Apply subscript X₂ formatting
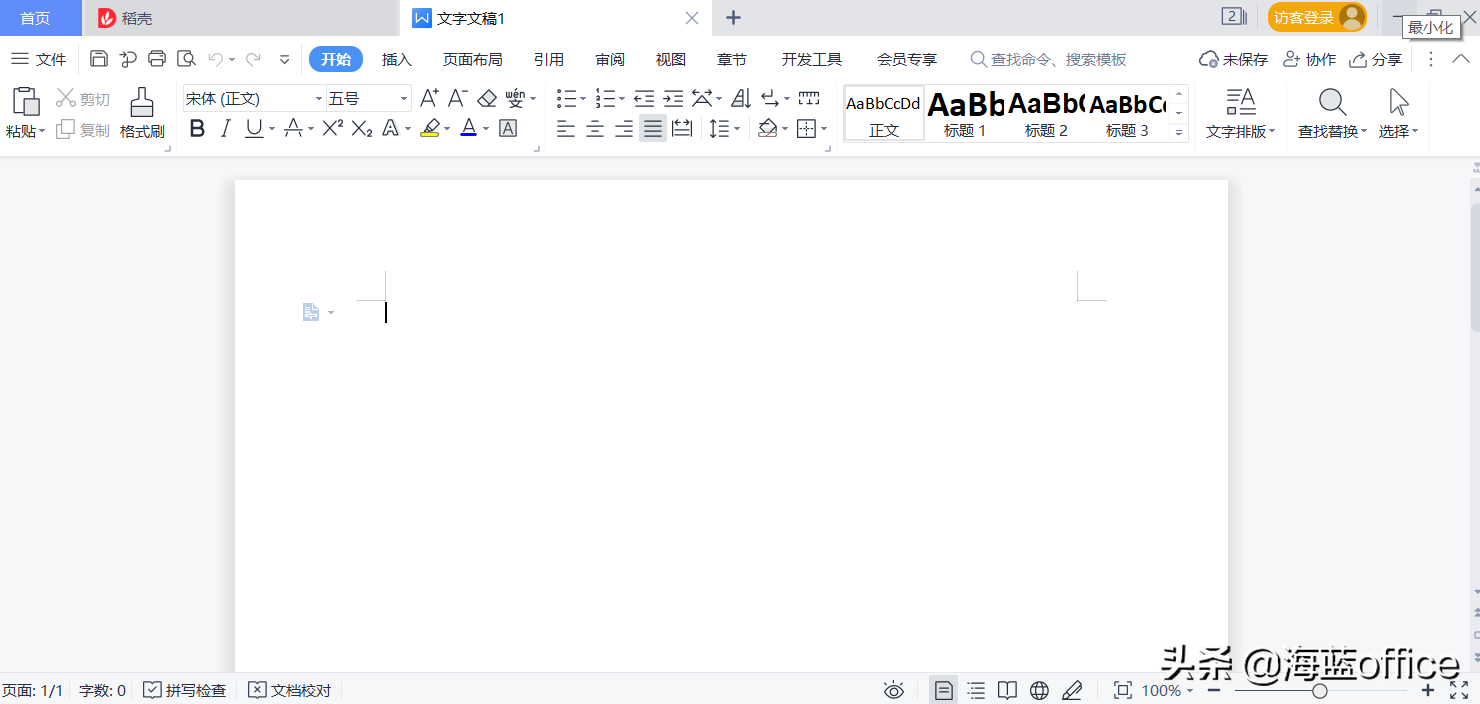 point(362,128)
